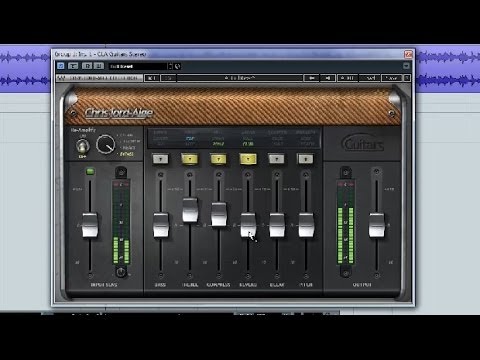
Task: Click the Output fader handle
Action: click(377, 225)
